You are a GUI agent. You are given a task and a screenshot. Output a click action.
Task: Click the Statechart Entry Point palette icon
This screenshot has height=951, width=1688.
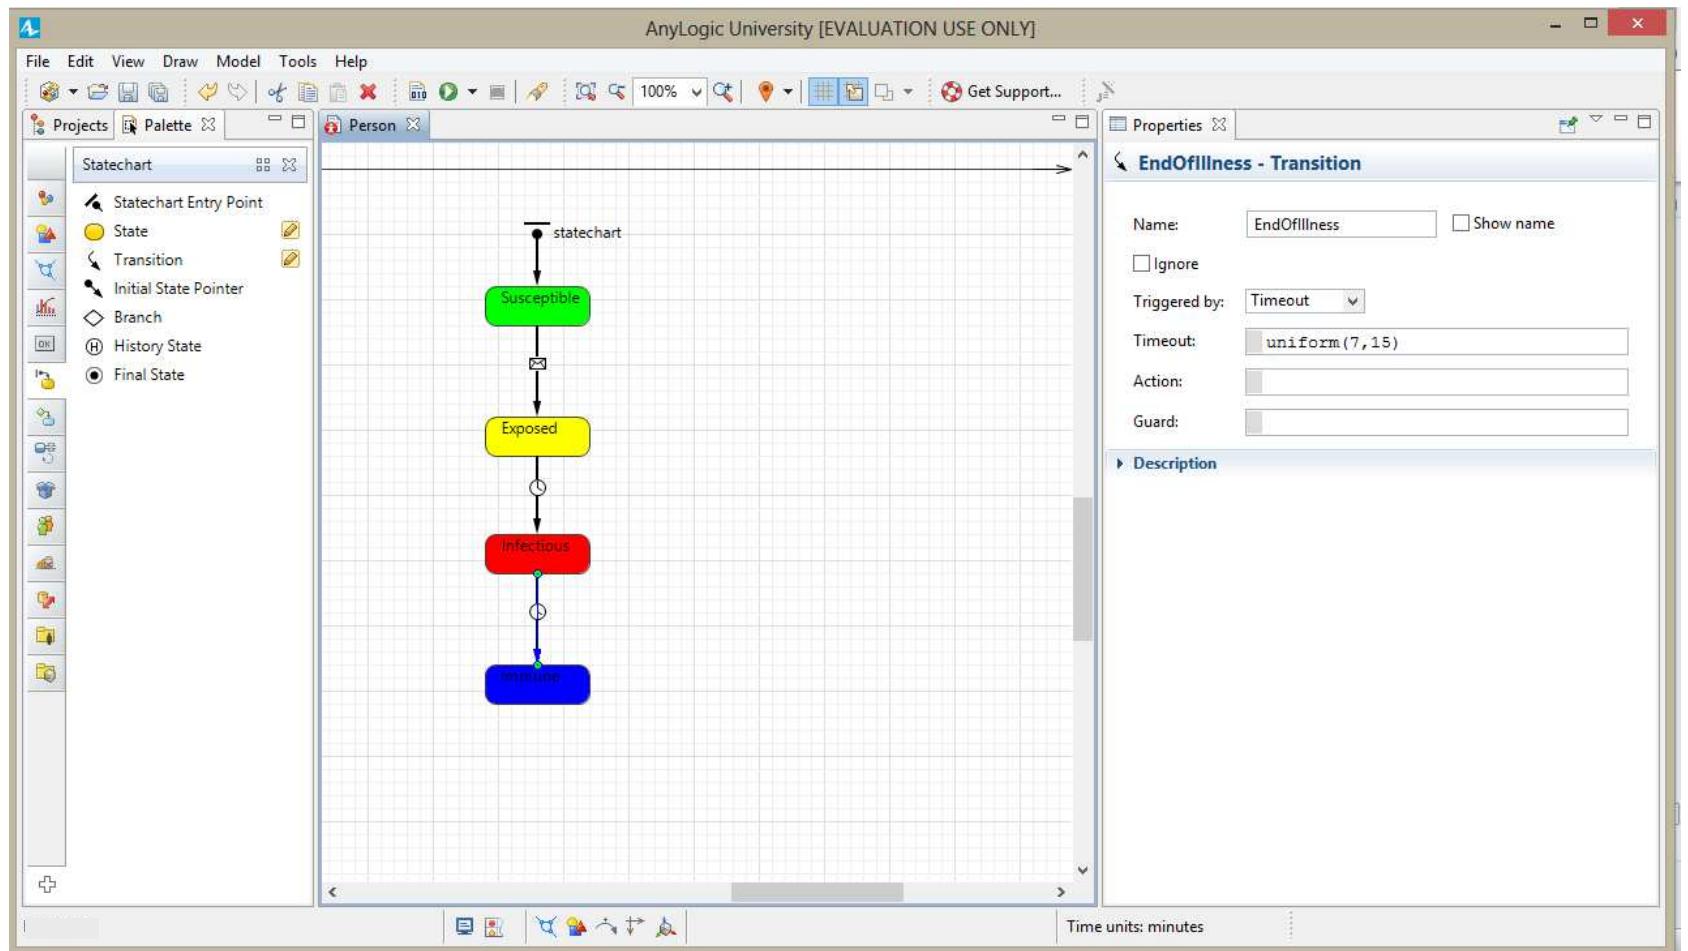pos(94,202)
